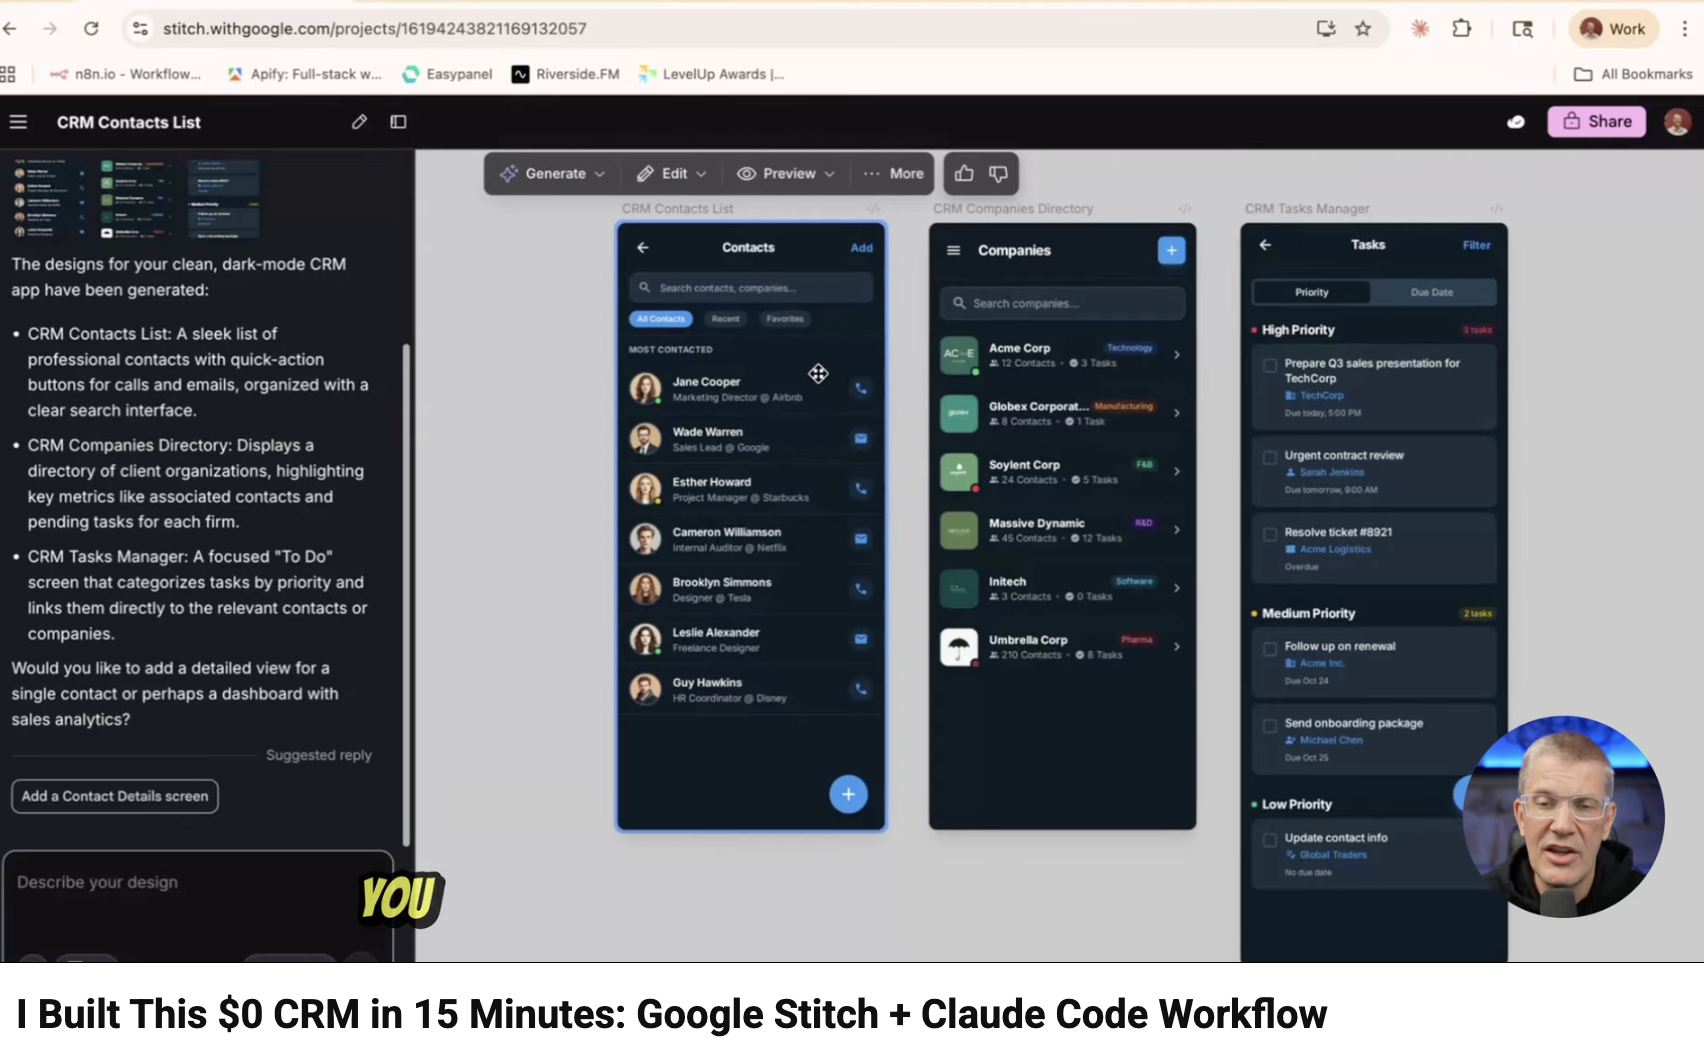The width and height of the screenshot is (1704, 1048).
Task: Click the generated designs thumbnail preview
Action: click(x=134, y=198)
